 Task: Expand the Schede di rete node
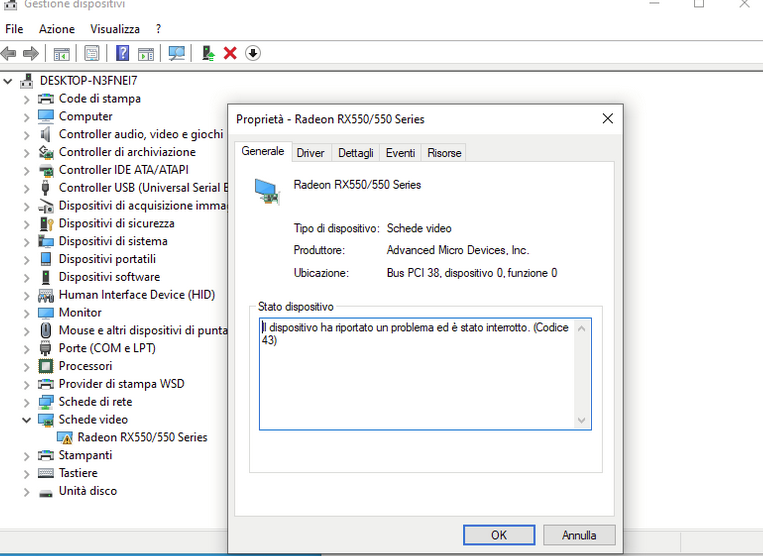click(x=26, y=402)
